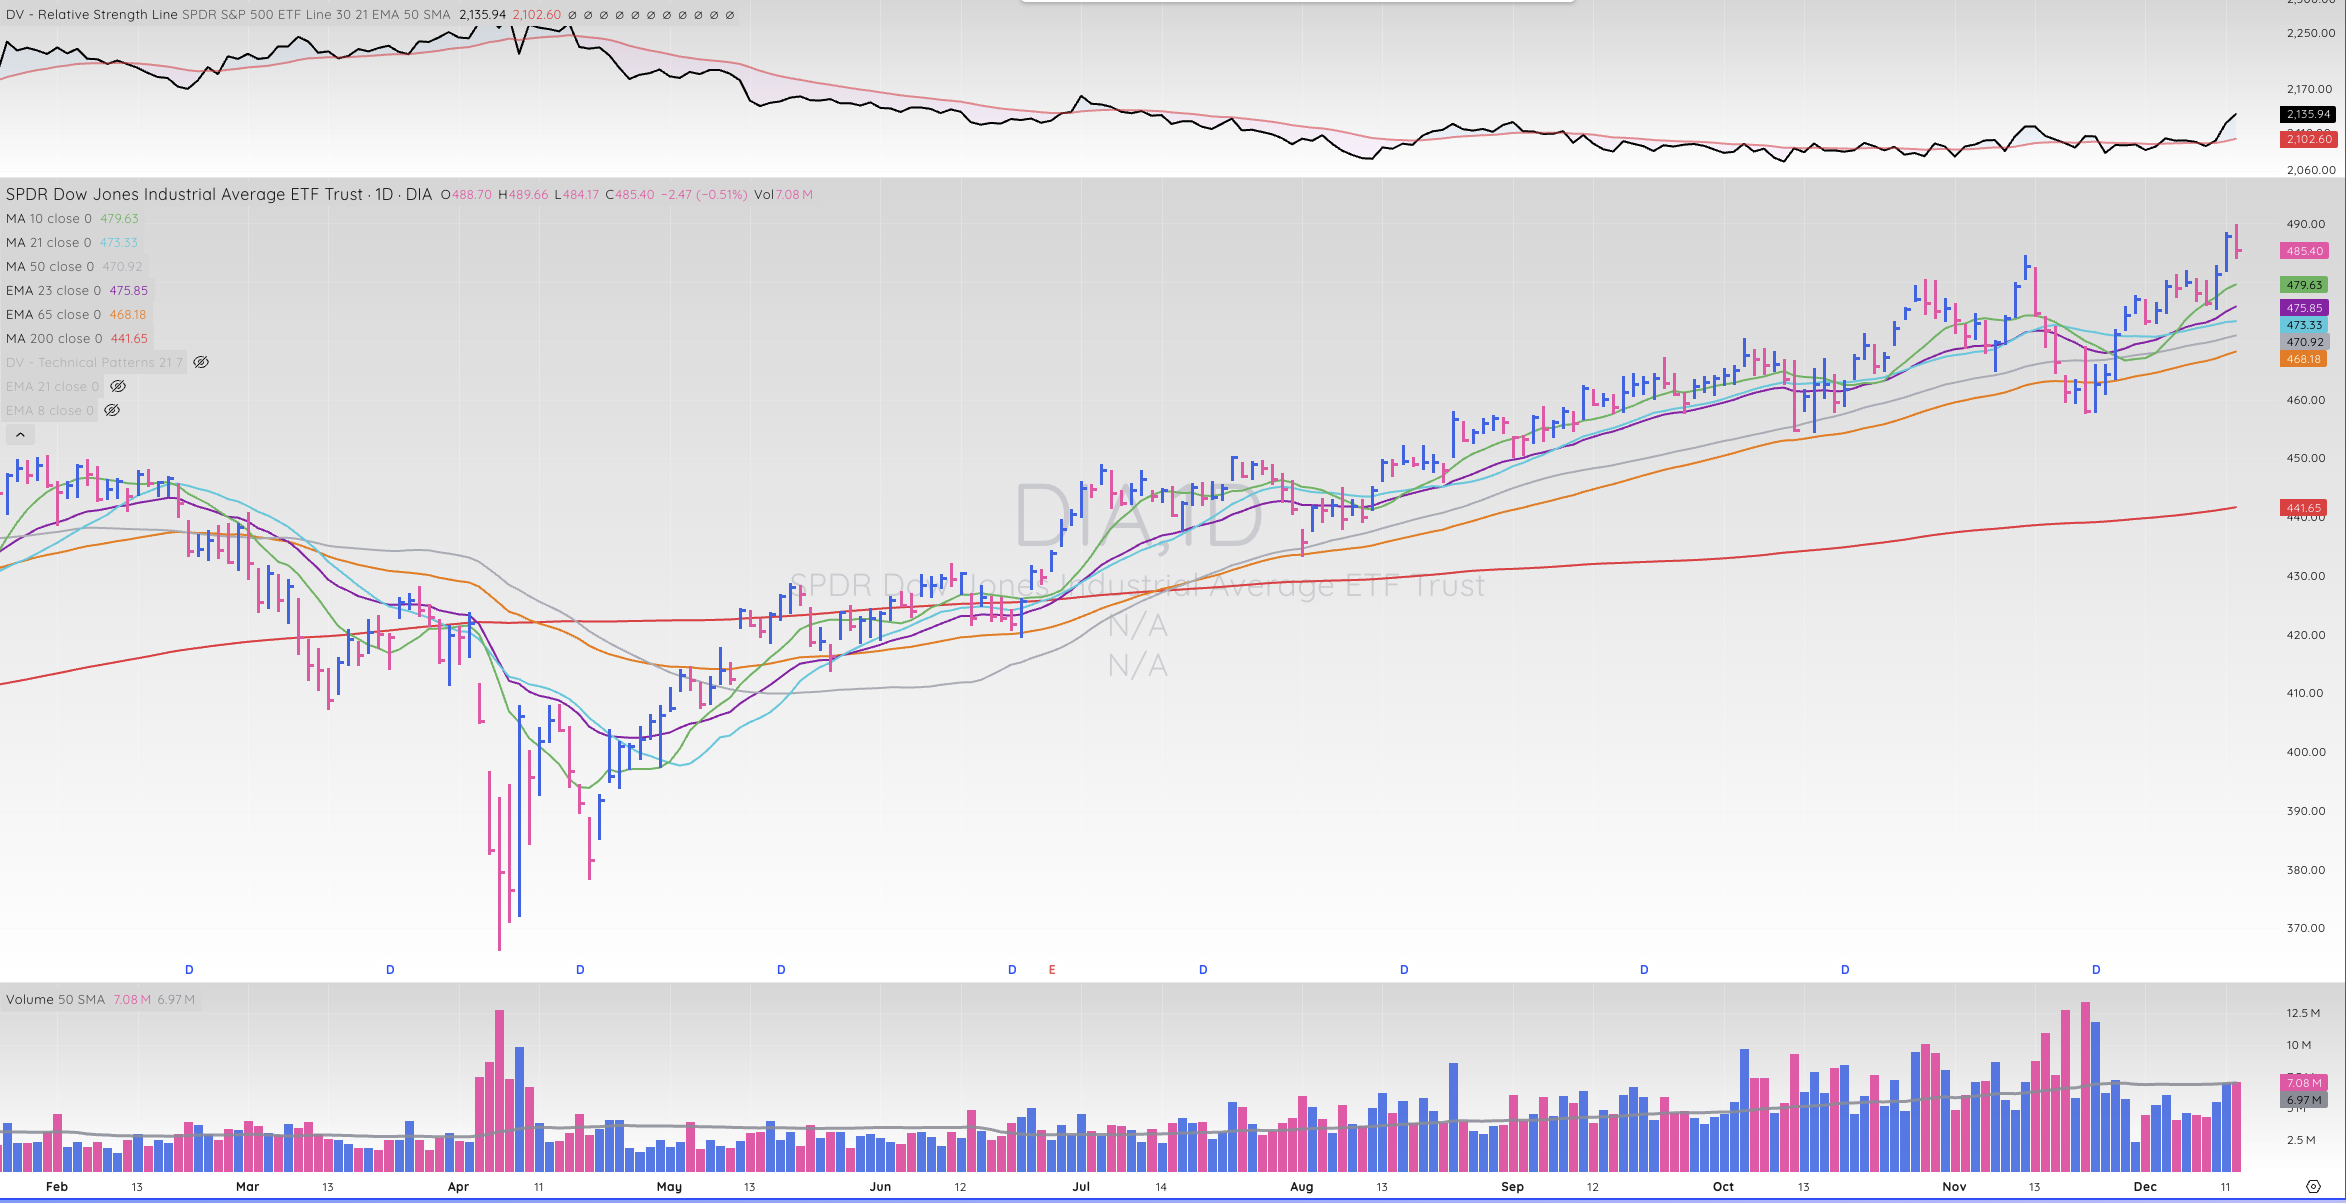This screenshot has width=2346, height=1203.
Task: Select the MA 10 close legend entry
Action: (x=49, y=218)
